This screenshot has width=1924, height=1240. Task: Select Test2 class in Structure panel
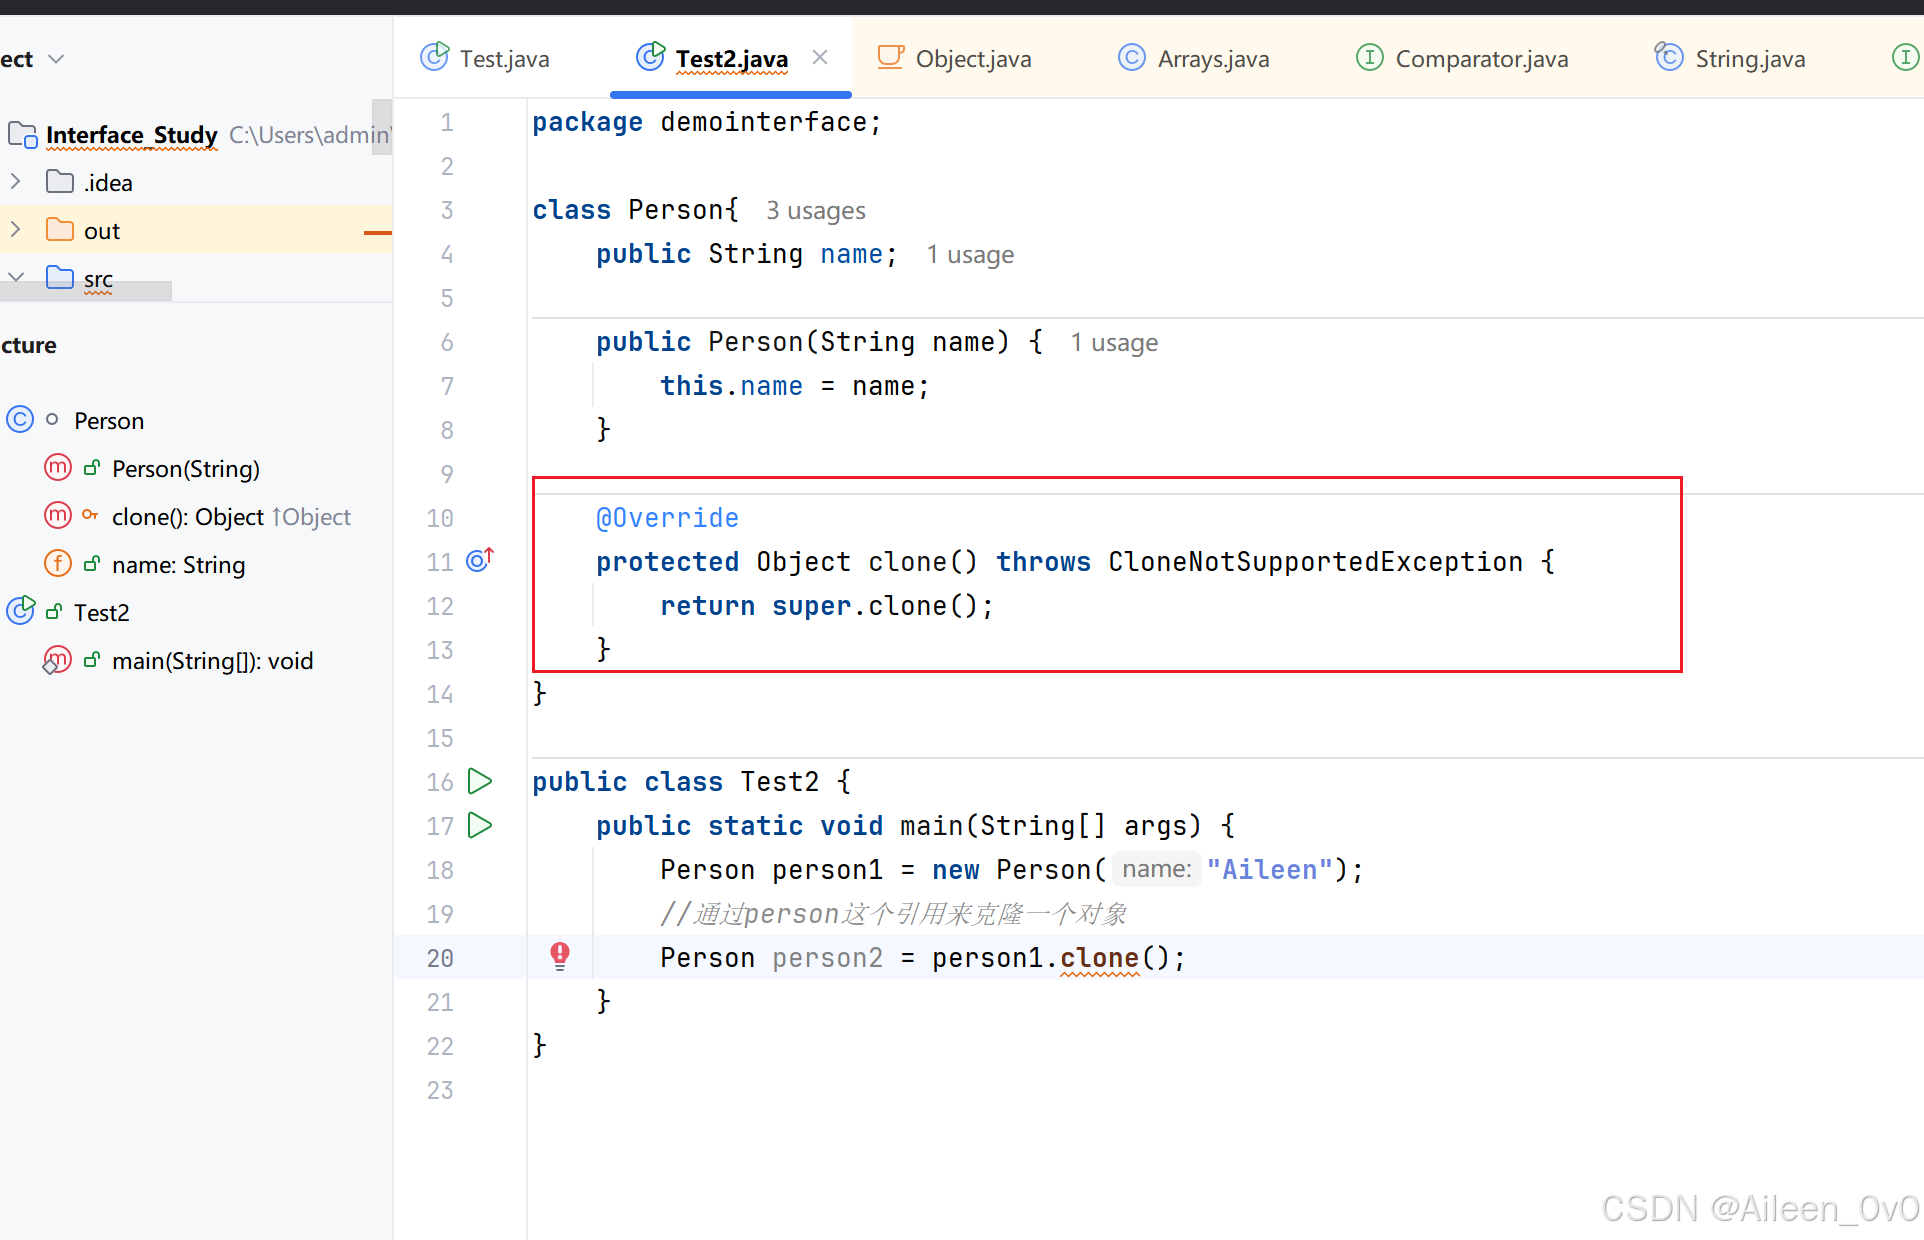click(x=101, y=613)
